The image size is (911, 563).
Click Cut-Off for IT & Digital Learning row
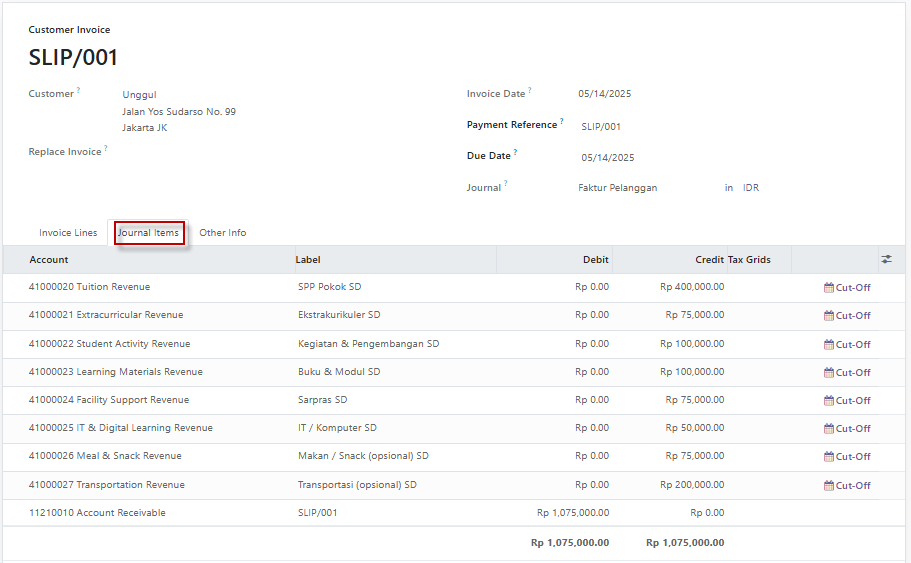click(847, 428)
